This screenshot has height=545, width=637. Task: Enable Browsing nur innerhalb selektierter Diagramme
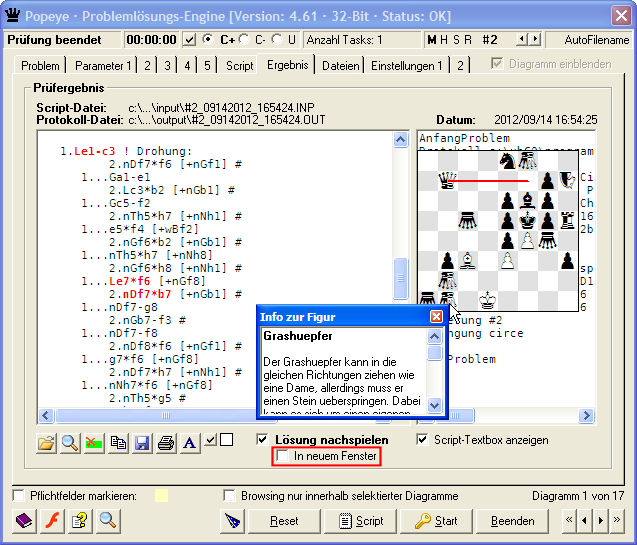tap(230, 495)
